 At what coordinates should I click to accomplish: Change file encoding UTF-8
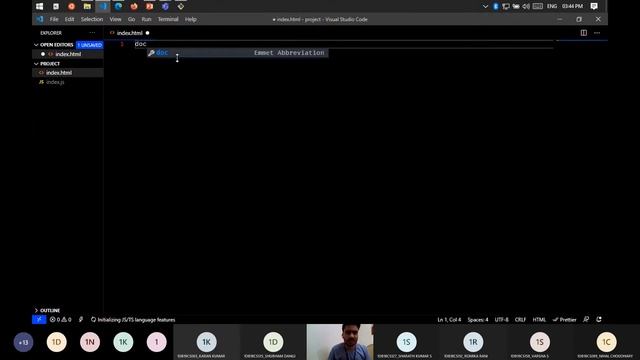click(x=502, y=320)
